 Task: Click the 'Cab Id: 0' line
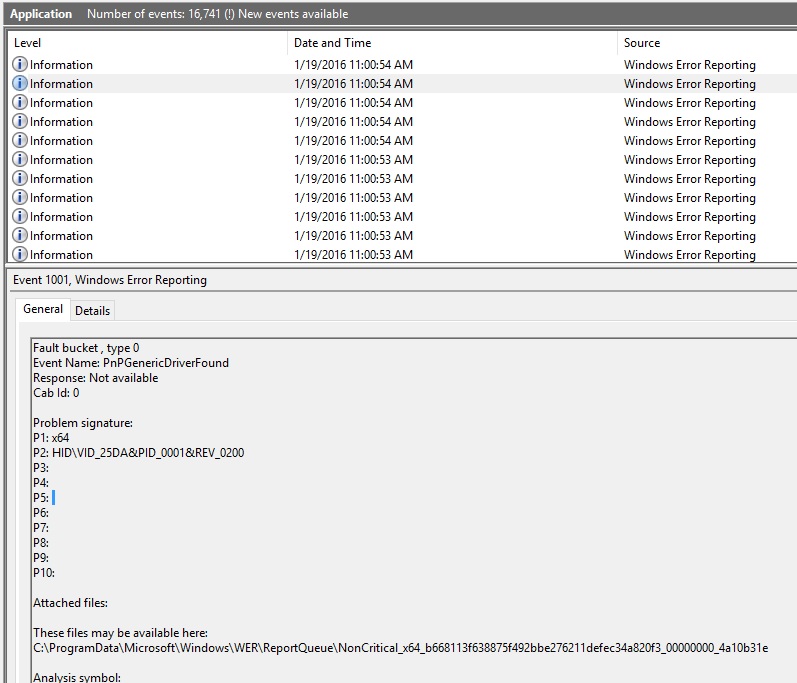[x=56, y=393]
